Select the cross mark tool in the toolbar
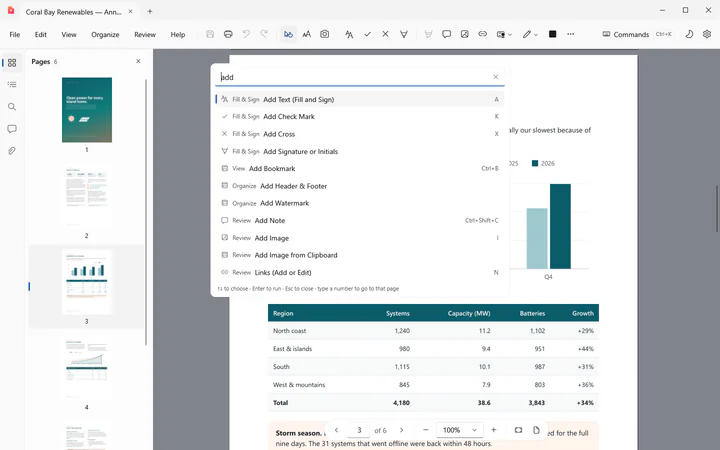Viewport: 720px width, 450px height. pyautogui.click(x=385, y=34)
